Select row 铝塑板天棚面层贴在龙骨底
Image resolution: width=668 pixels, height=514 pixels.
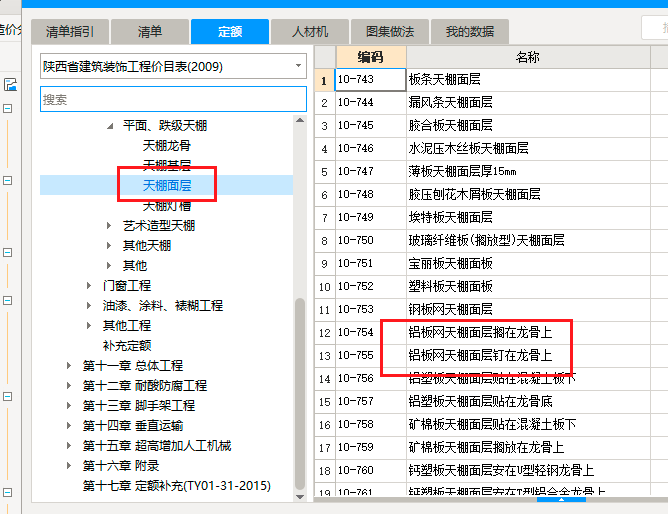point(528,402)
